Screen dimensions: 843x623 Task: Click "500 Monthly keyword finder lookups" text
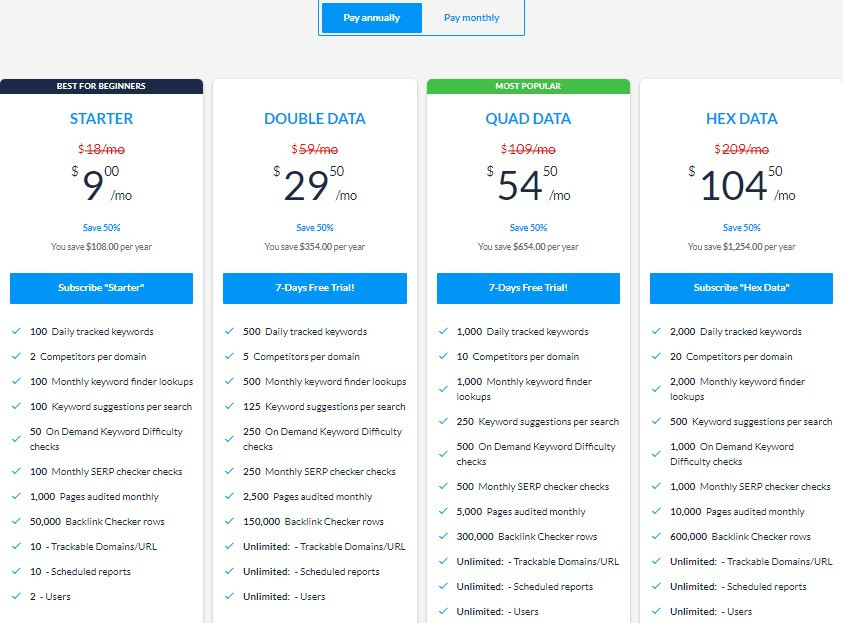(x=325, y=382)
